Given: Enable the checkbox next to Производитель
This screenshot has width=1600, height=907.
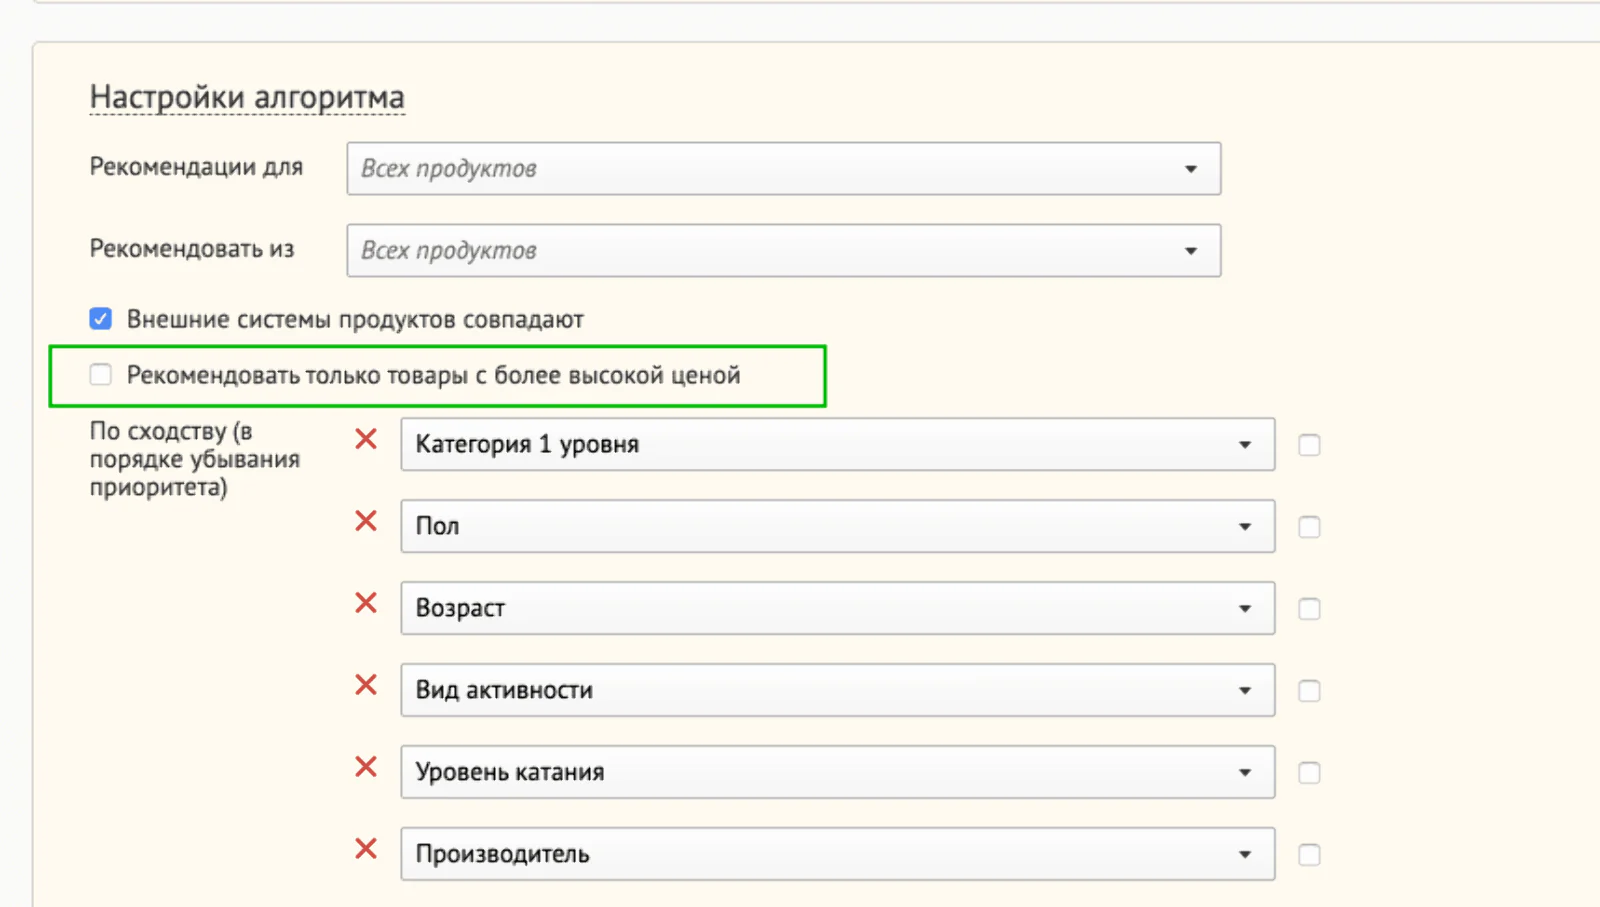Looking at the screenshot, I should click(x=1309, y=855).
